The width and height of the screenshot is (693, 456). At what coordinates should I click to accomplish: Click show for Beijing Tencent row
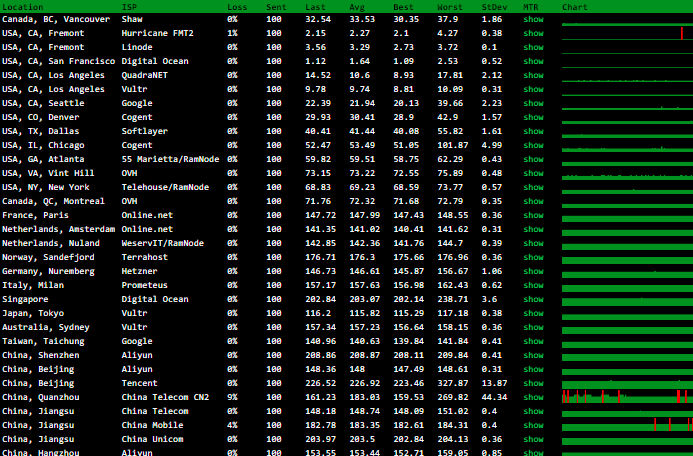[533, 383]
